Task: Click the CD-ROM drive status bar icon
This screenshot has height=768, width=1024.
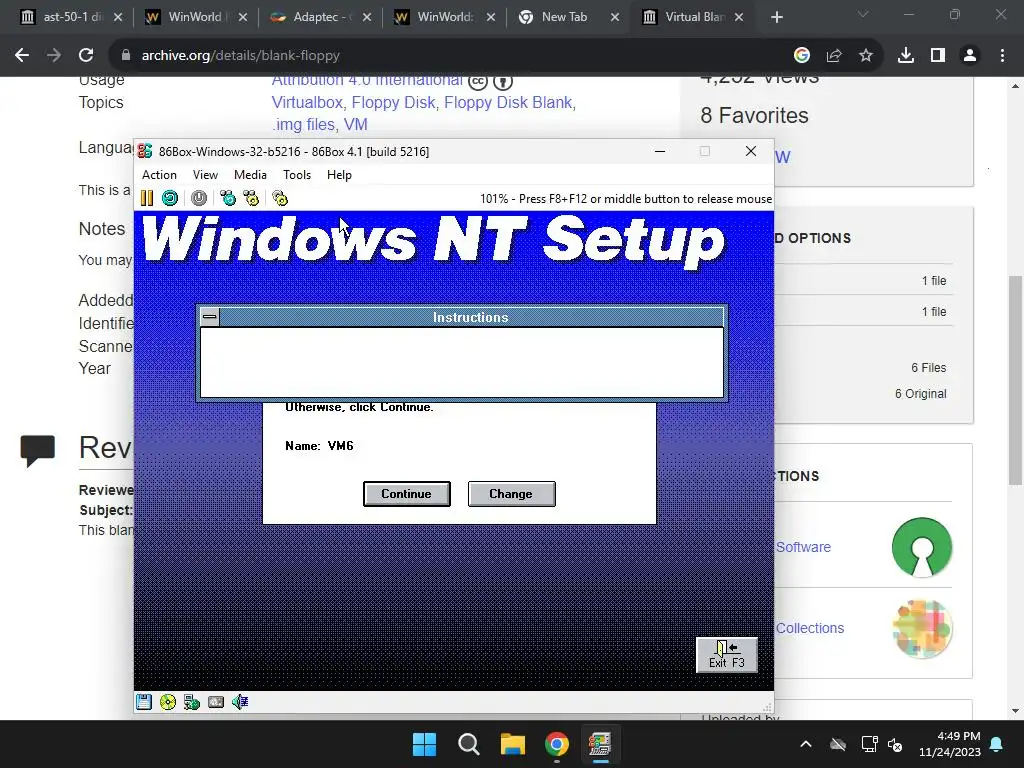Action: [x=168, y=702]
